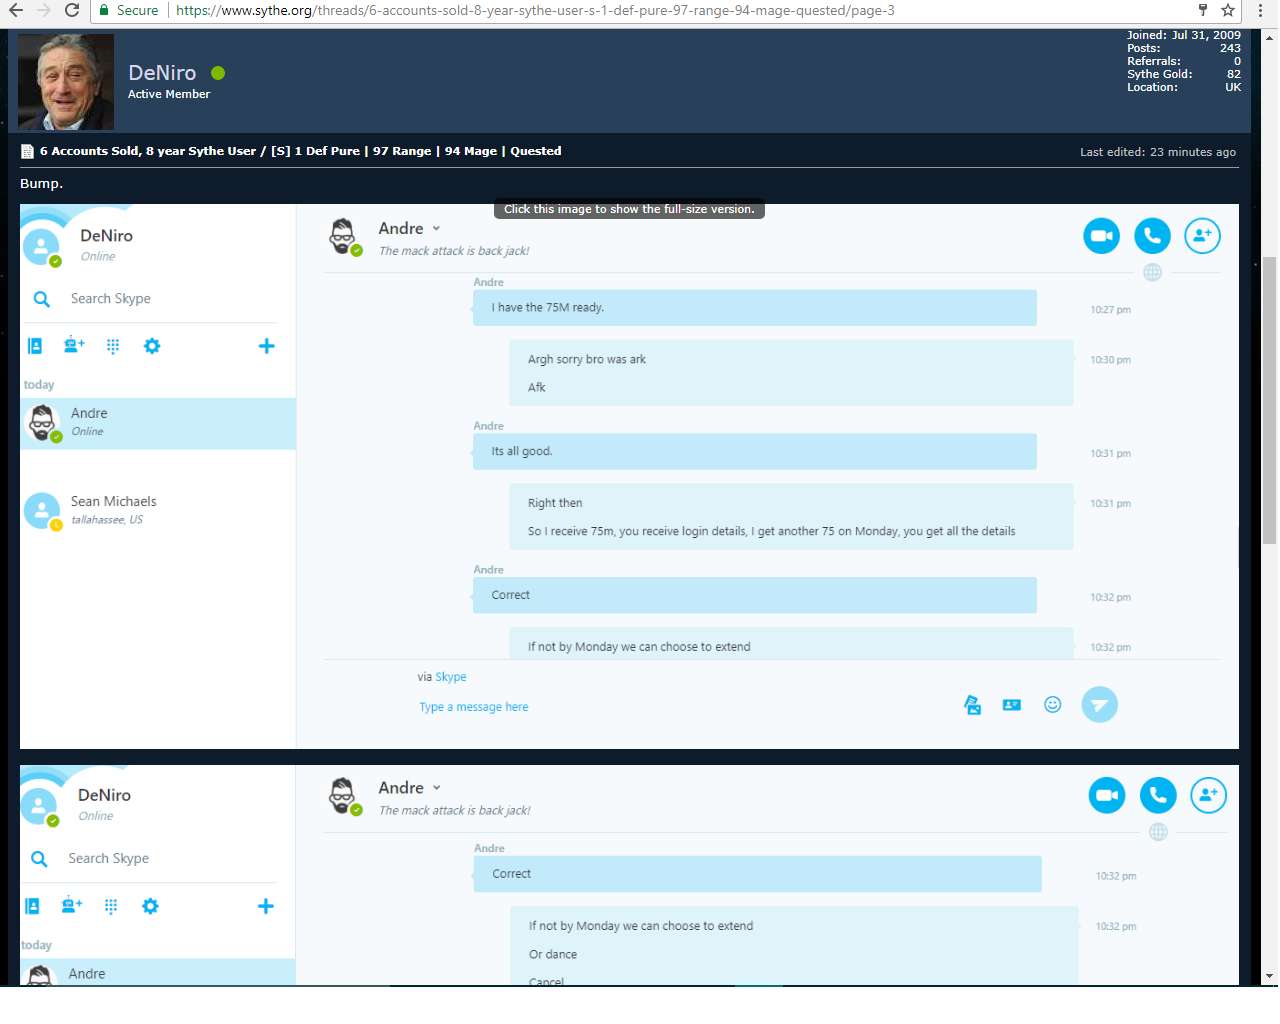Click the scrollbar up arrow
This screenshot has height=1024, width=1280.
1270,37
